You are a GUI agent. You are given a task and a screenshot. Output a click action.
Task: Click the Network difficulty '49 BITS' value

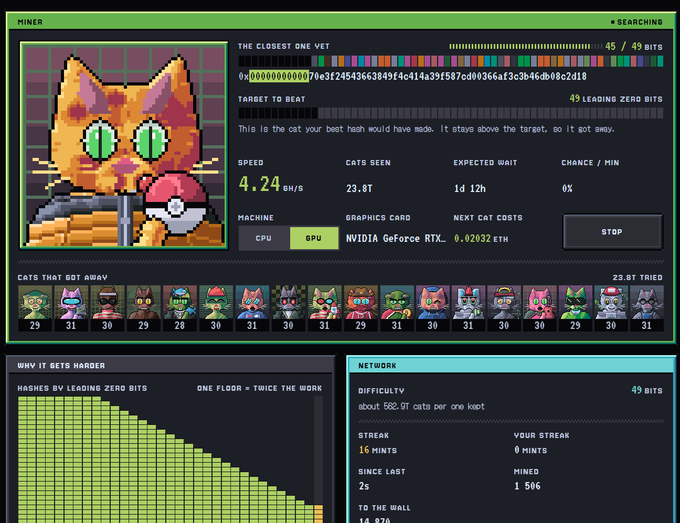(647, 390)
